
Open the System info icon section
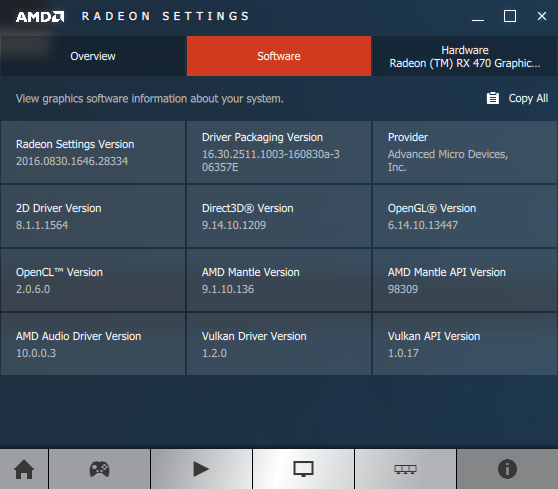pos(507,469)
